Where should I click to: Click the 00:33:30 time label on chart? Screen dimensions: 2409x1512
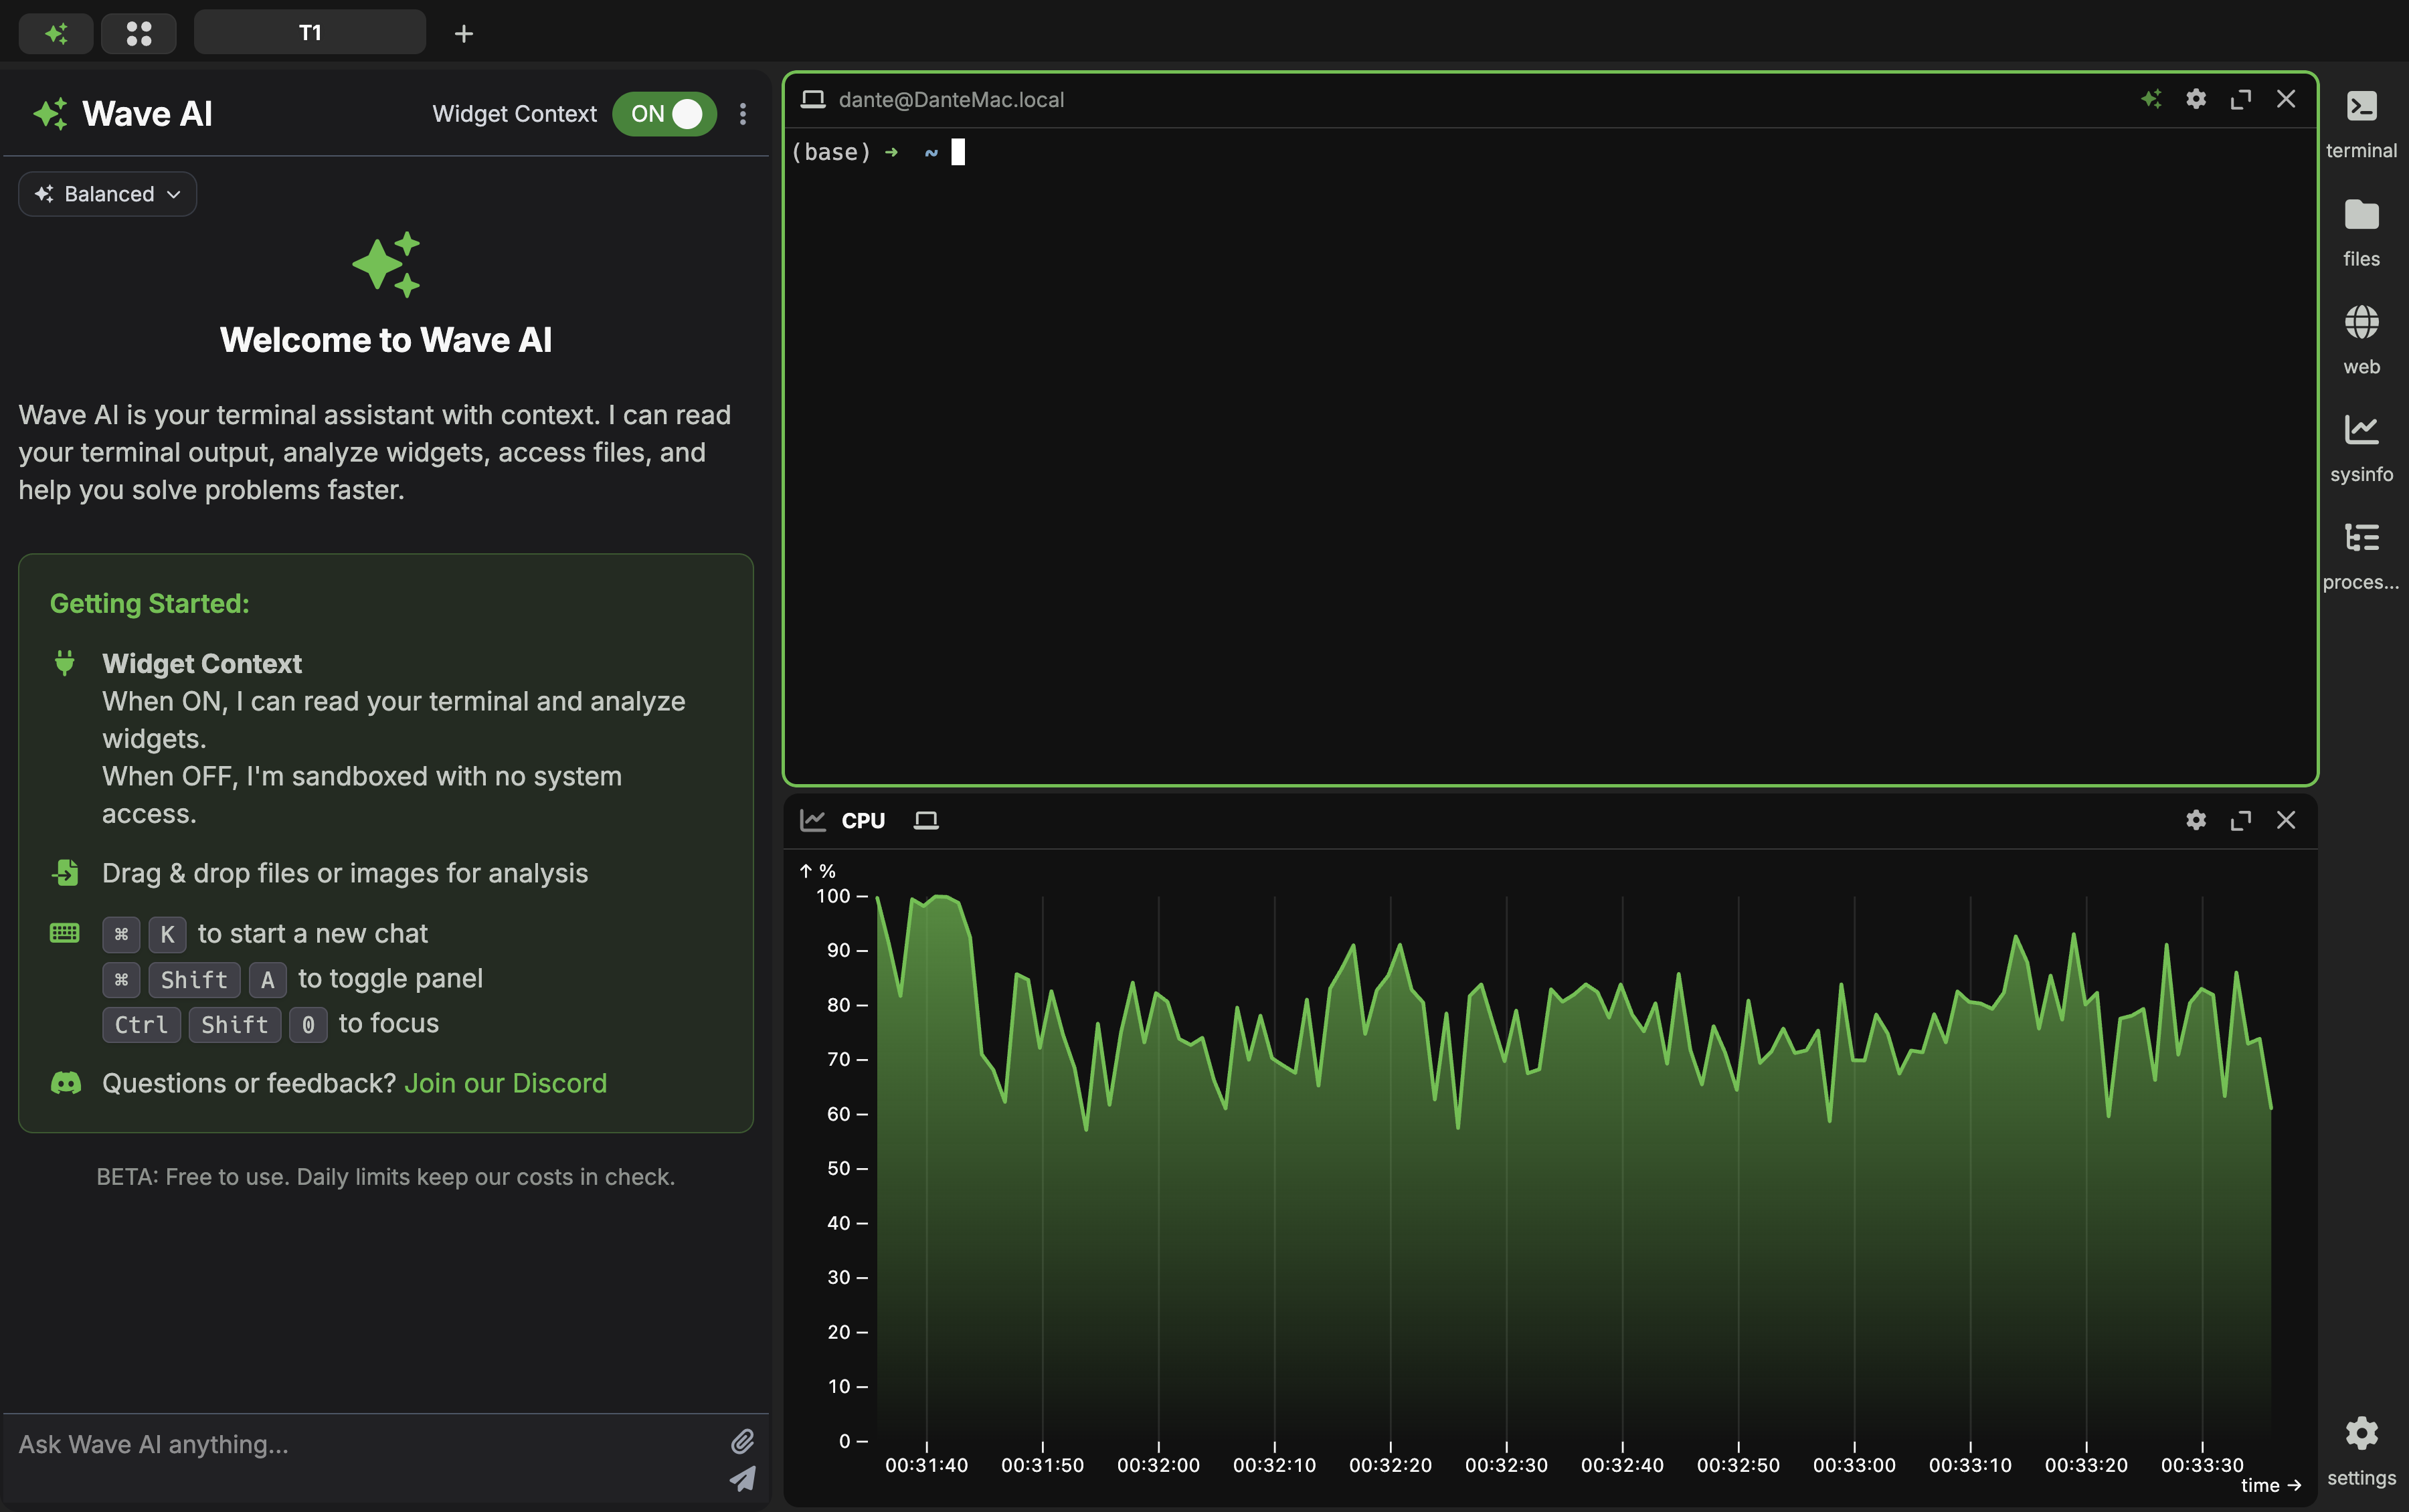tap(2202, 1465)
